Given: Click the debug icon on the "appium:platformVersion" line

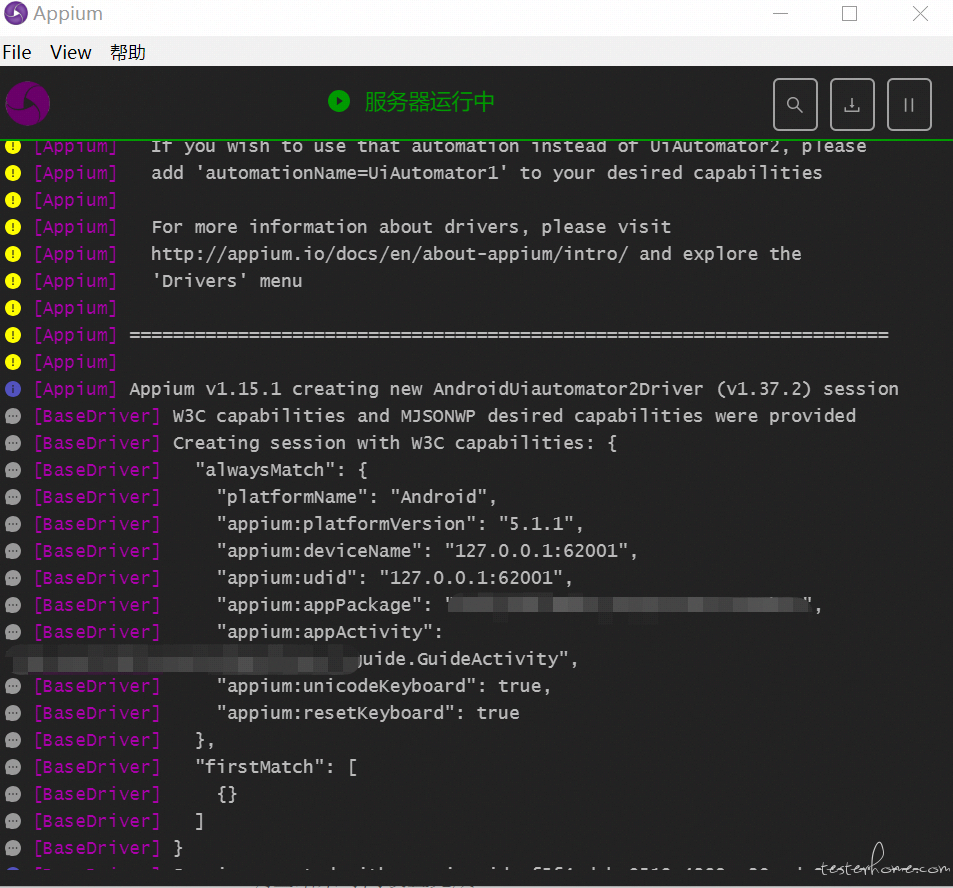Looking at the screenshot, I should coord(13,524).
